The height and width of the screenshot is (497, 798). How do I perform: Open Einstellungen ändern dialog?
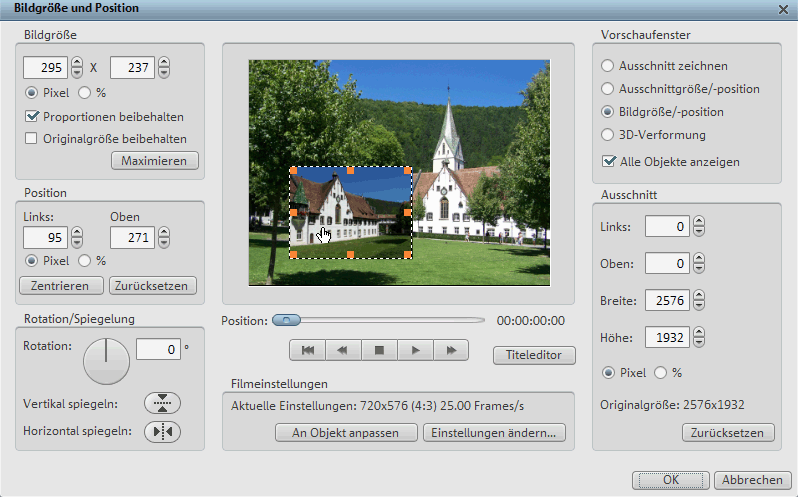coord(494,432)
